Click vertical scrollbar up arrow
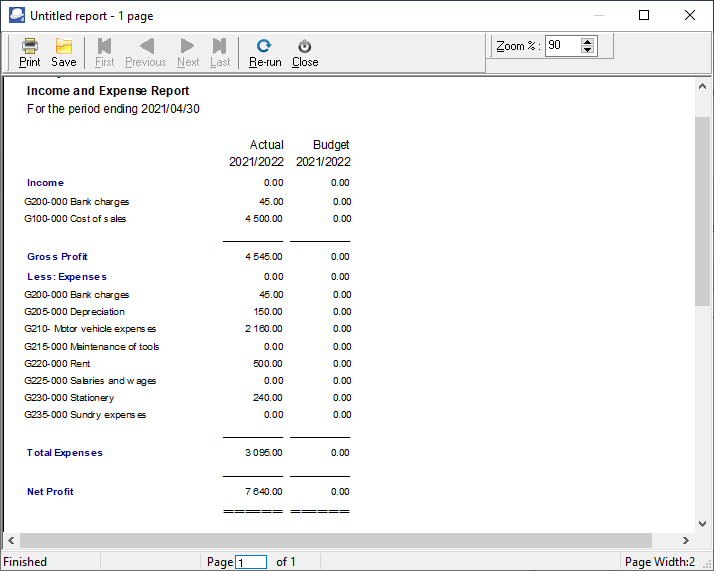Viewport: 714px width, 571px height. [702, 86]
